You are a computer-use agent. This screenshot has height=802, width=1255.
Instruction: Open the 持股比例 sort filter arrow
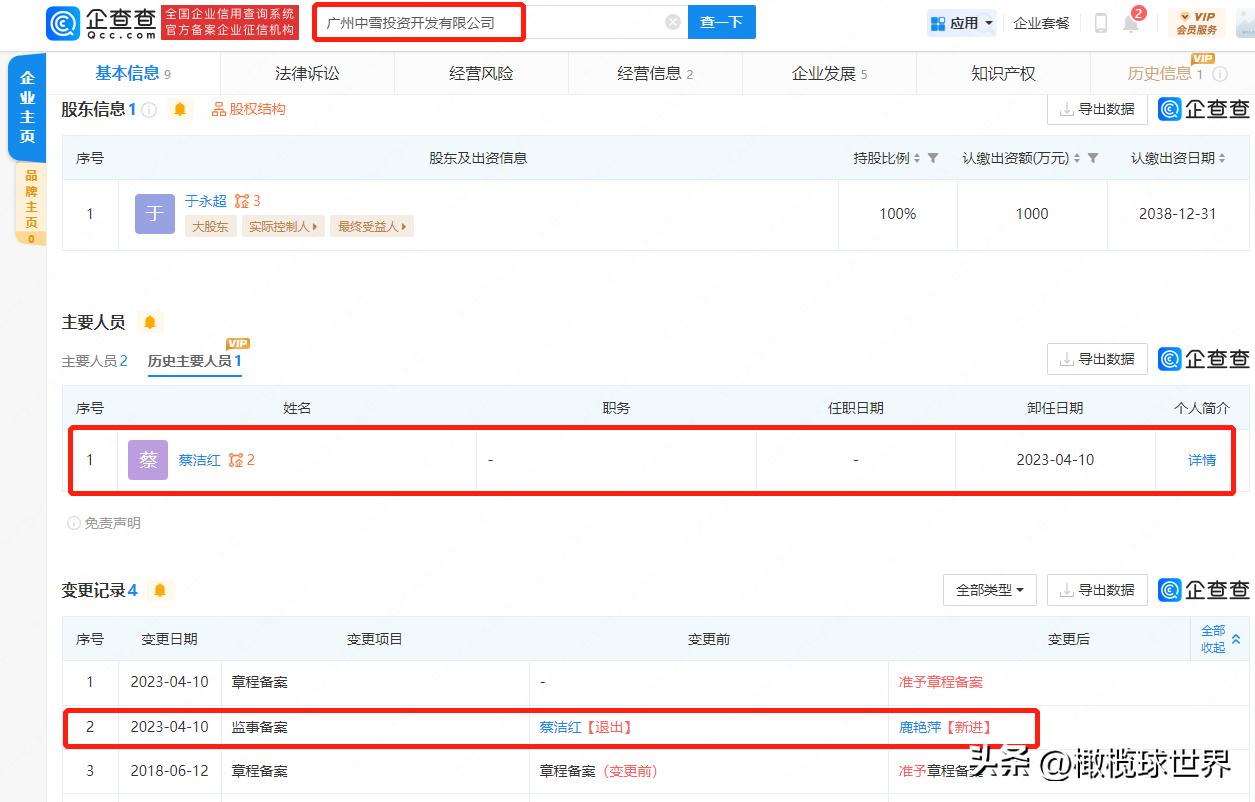tap(934, 157)
